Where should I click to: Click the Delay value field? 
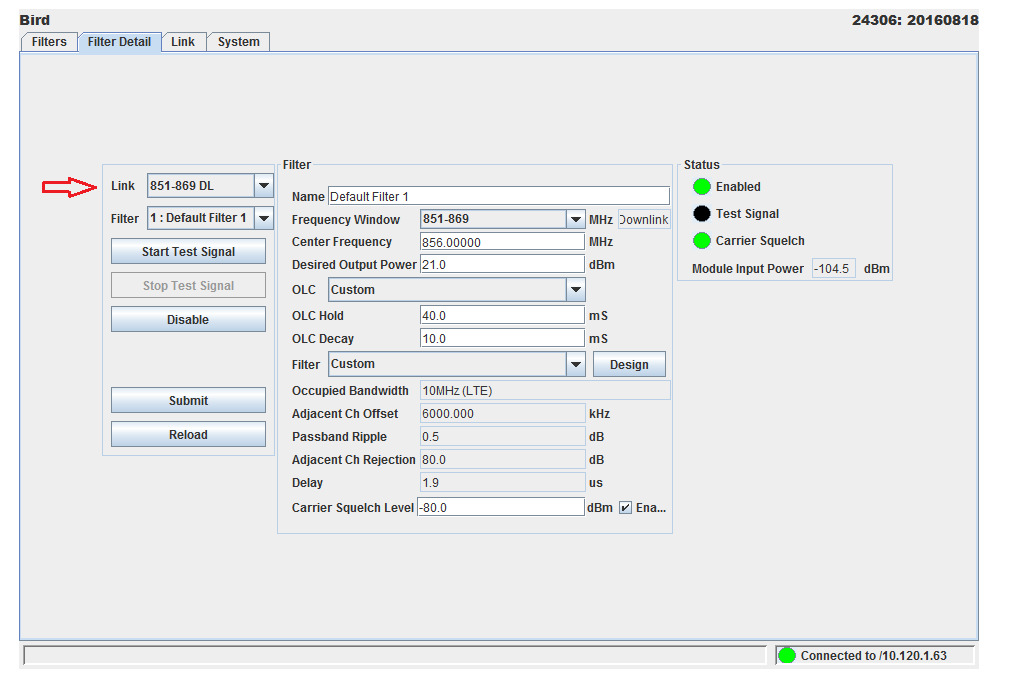coord(502,483)
